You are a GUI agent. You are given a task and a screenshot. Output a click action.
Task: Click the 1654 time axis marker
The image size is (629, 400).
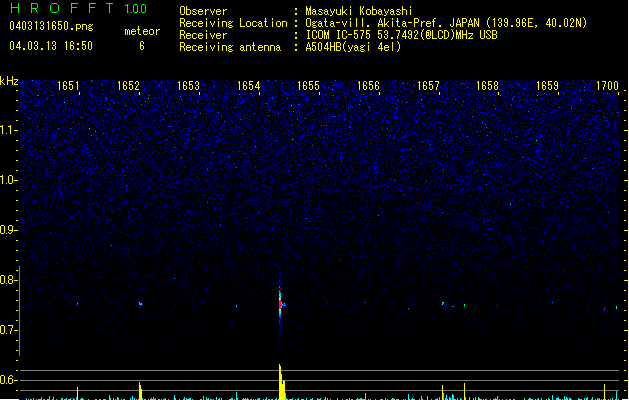[x=248, y=86]
